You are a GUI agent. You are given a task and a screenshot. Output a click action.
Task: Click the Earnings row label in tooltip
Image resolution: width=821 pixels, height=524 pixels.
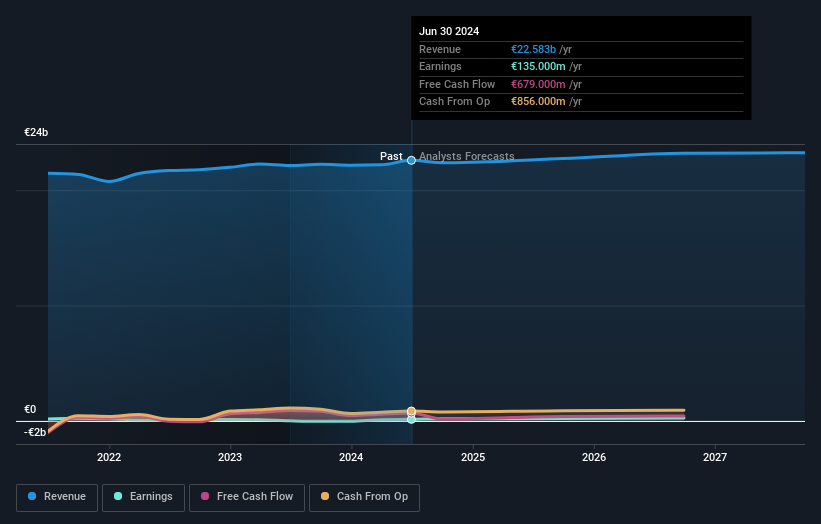[x=440, y=66]
